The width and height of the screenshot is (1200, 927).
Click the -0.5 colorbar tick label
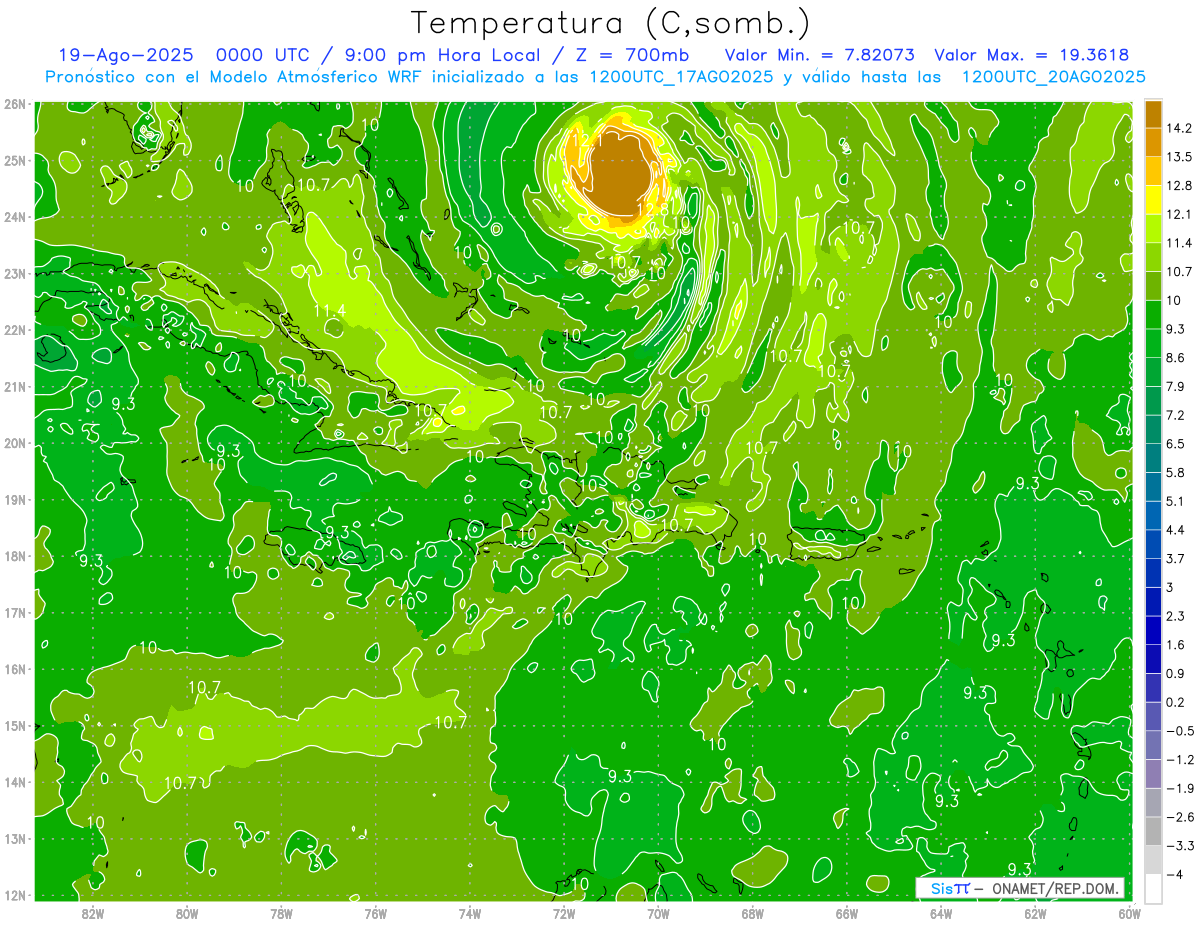[1179, 732]
